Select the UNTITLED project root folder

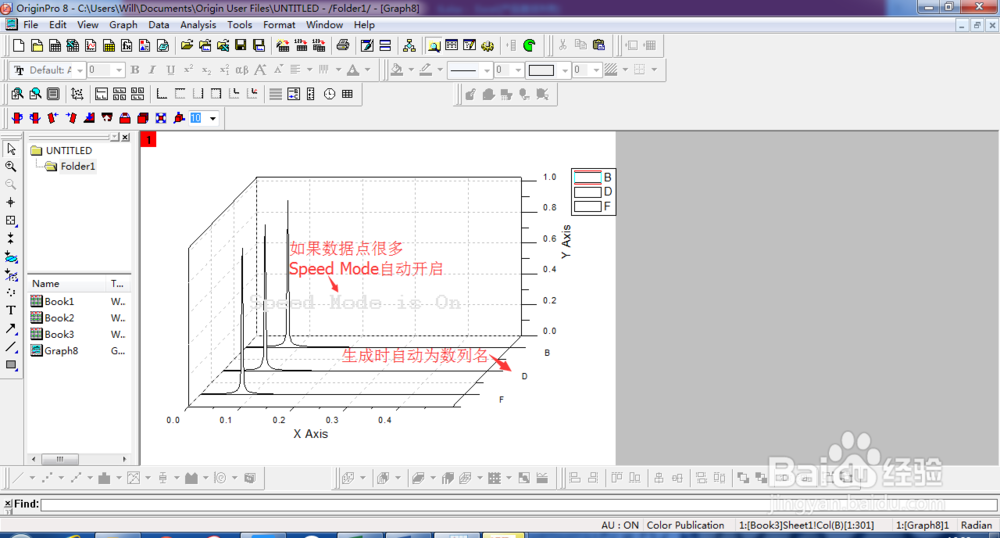(62, 150)
